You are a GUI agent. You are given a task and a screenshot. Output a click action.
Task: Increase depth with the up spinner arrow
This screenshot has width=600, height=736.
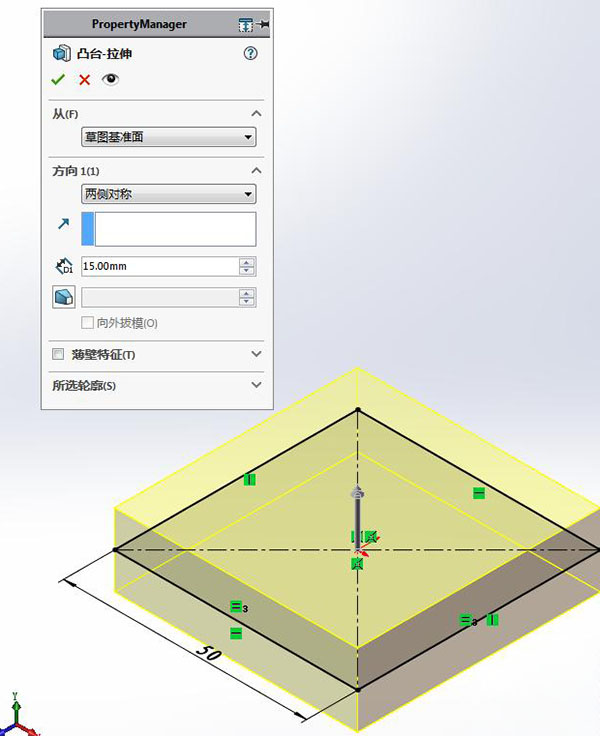tap(247, 262)
